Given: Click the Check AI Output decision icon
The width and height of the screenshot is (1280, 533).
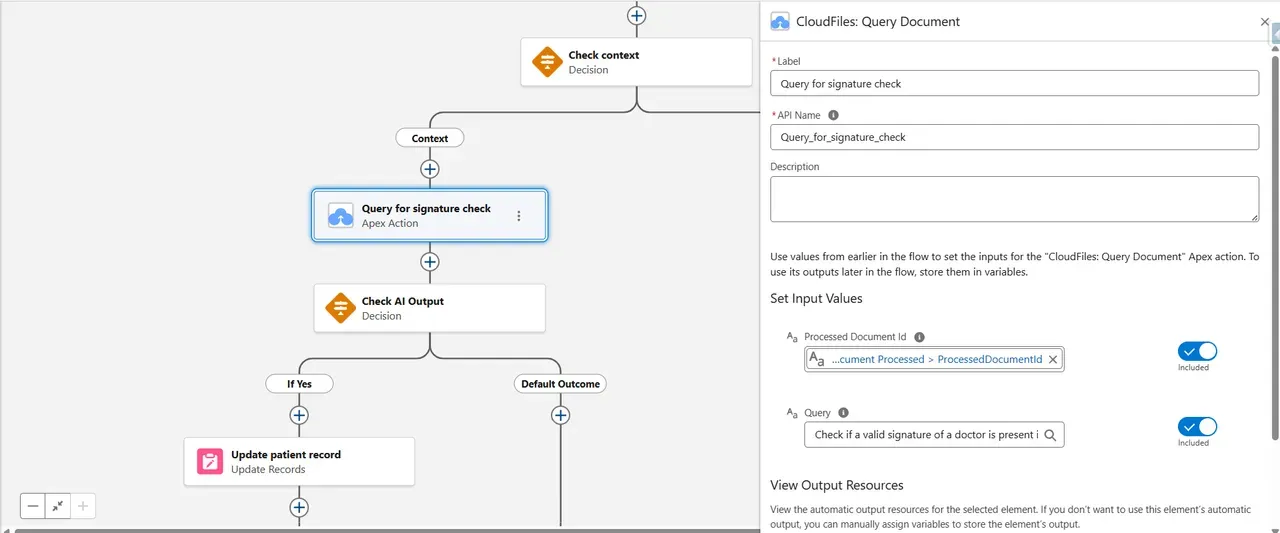Looking at the screenshot, I should pyautogui.click(x=340, y=308).
